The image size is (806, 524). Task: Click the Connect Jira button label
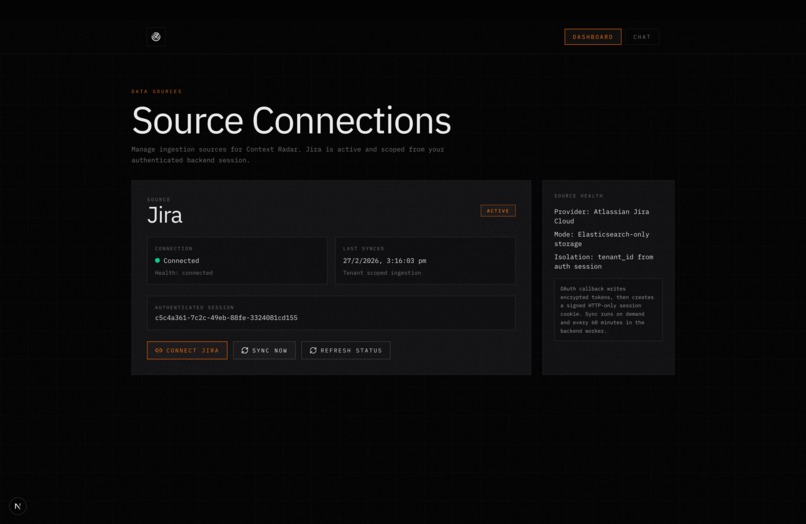(192, 350)
